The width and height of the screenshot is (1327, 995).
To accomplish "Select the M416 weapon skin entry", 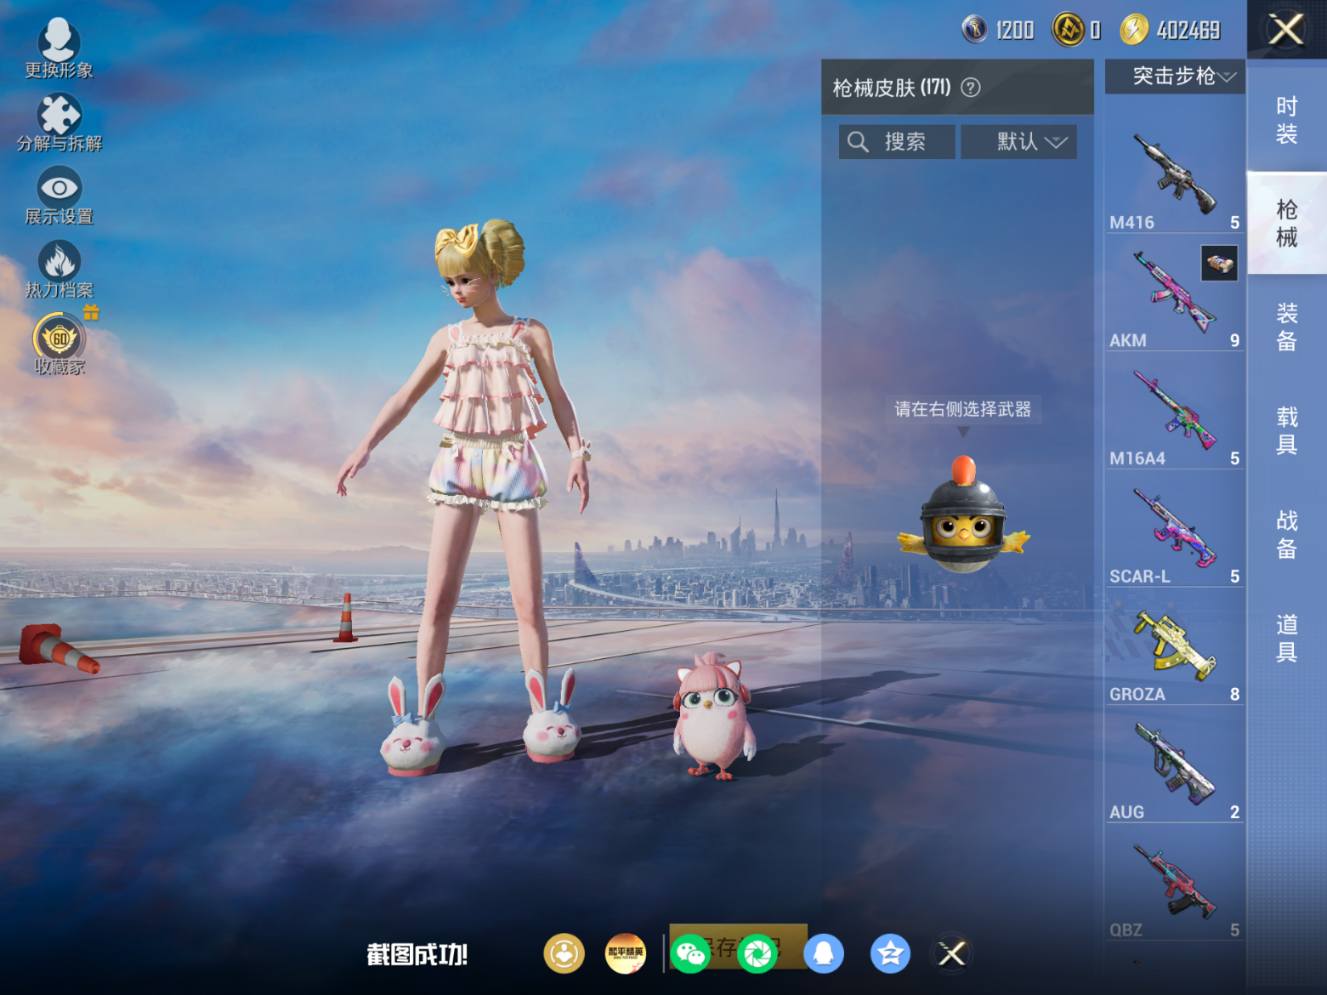I will pyautogui.click(x=1174, y=177).
